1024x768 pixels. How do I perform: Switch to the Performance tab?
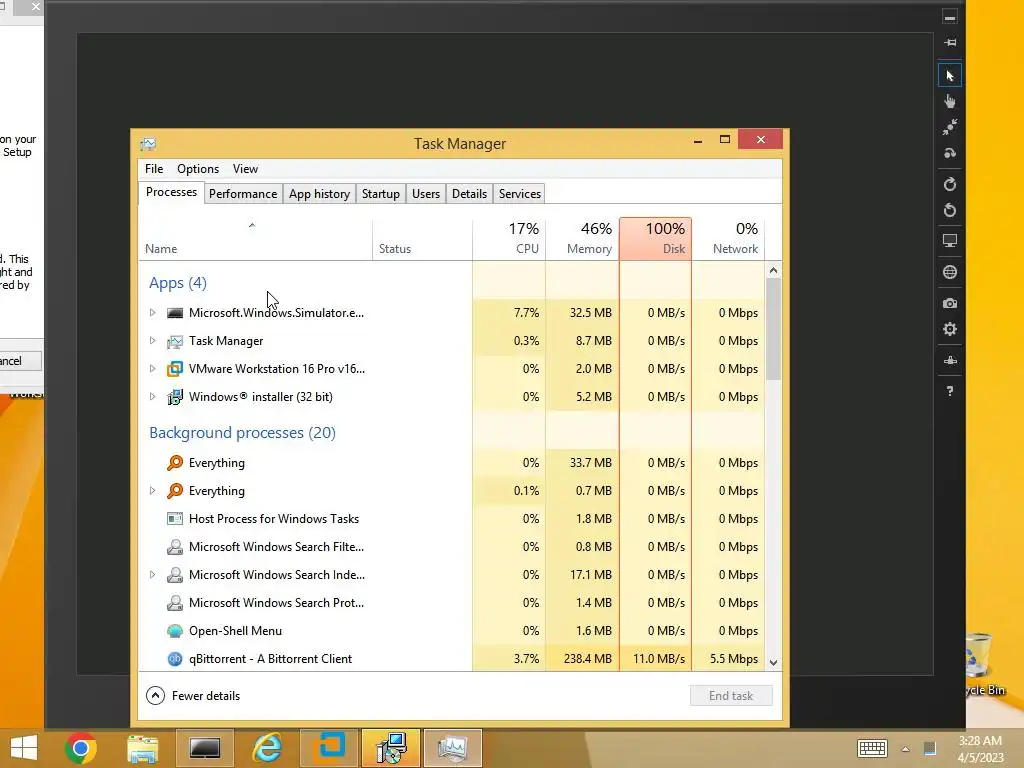tap(243, 194)
